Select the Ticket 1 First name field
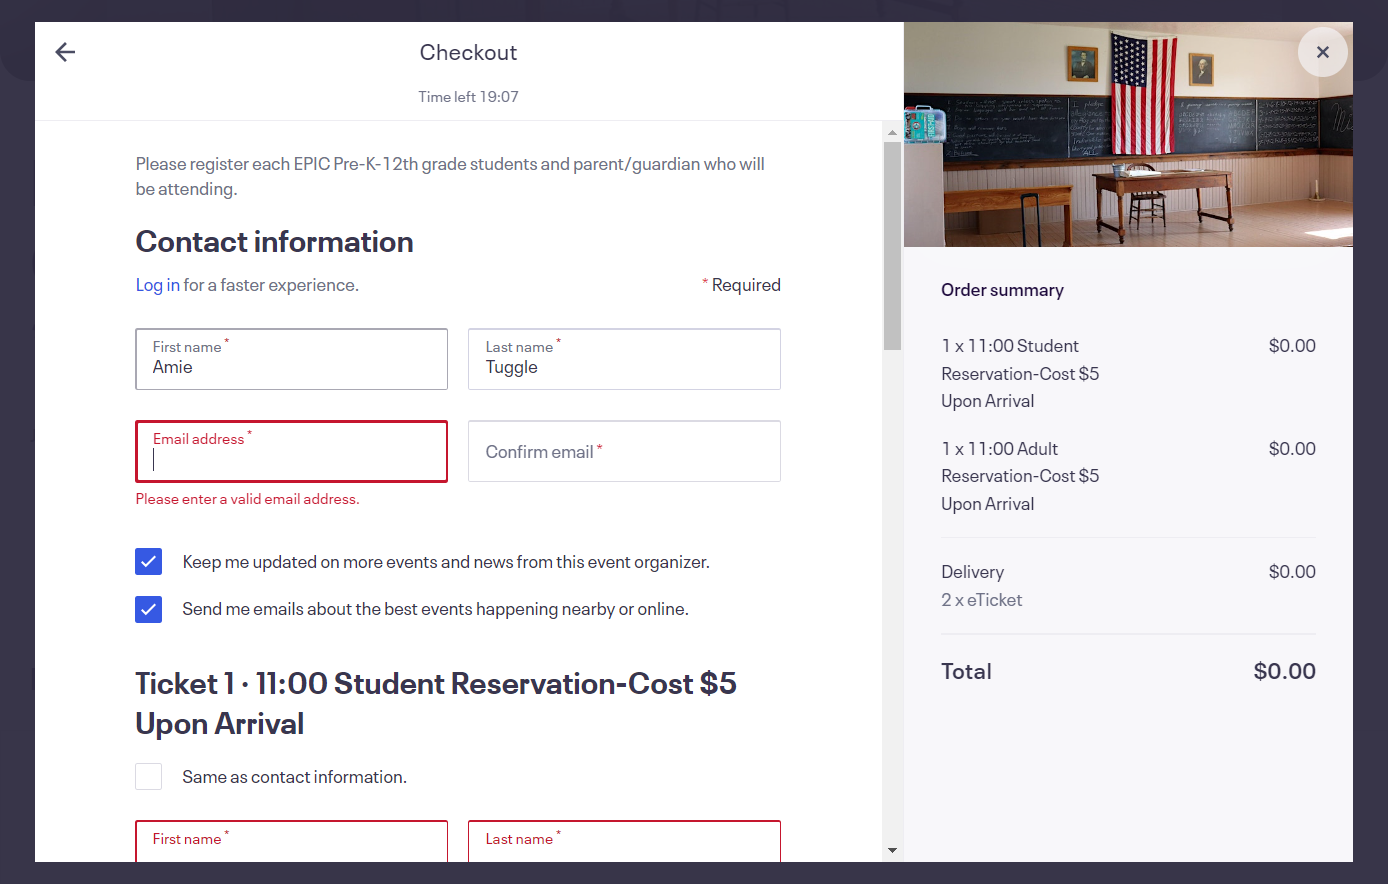1388x884 pixels. 292,841
